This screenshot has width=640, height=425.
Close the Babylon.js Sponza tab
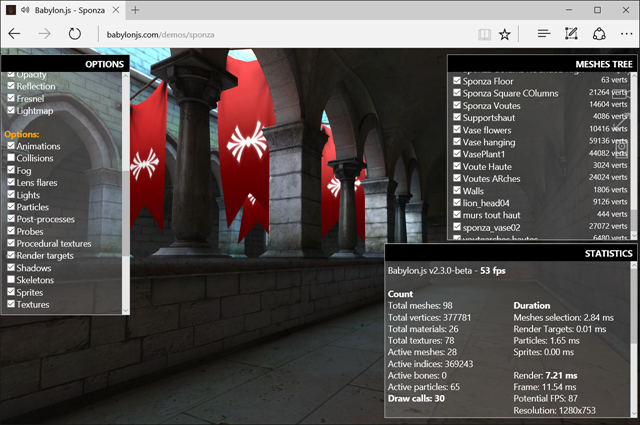tap(116, 10)
